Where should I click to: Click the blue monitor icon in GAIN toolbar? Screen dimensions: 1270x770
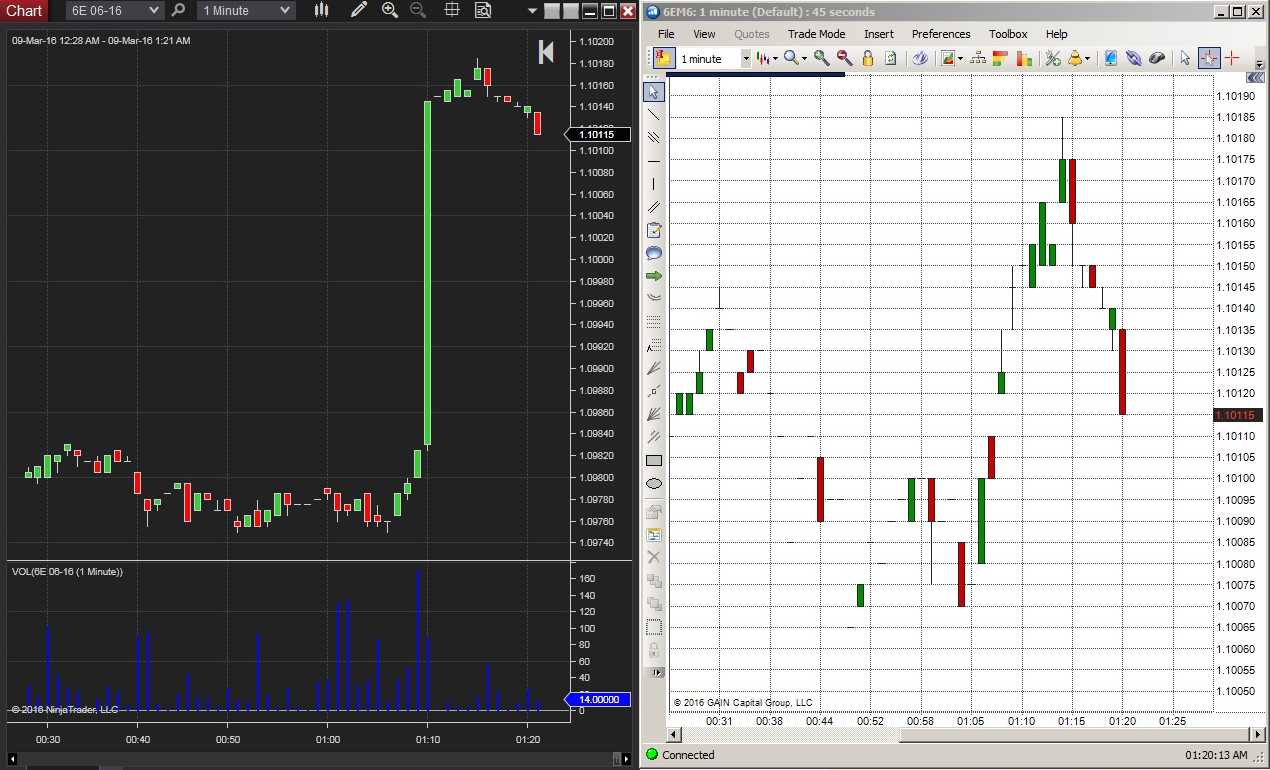coord(1110,59)
